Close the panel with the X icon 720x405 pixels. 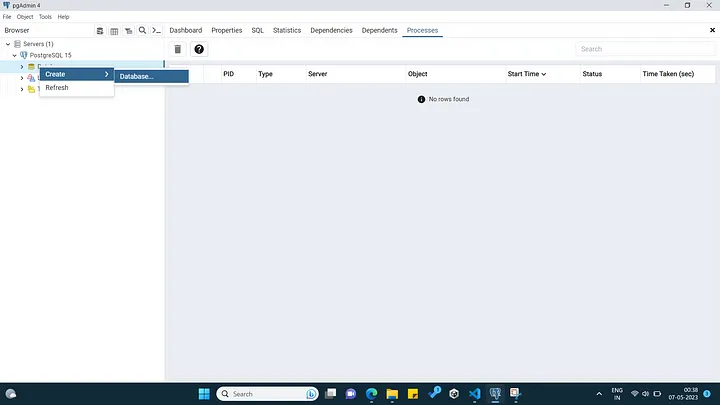(x=712, y=30)
